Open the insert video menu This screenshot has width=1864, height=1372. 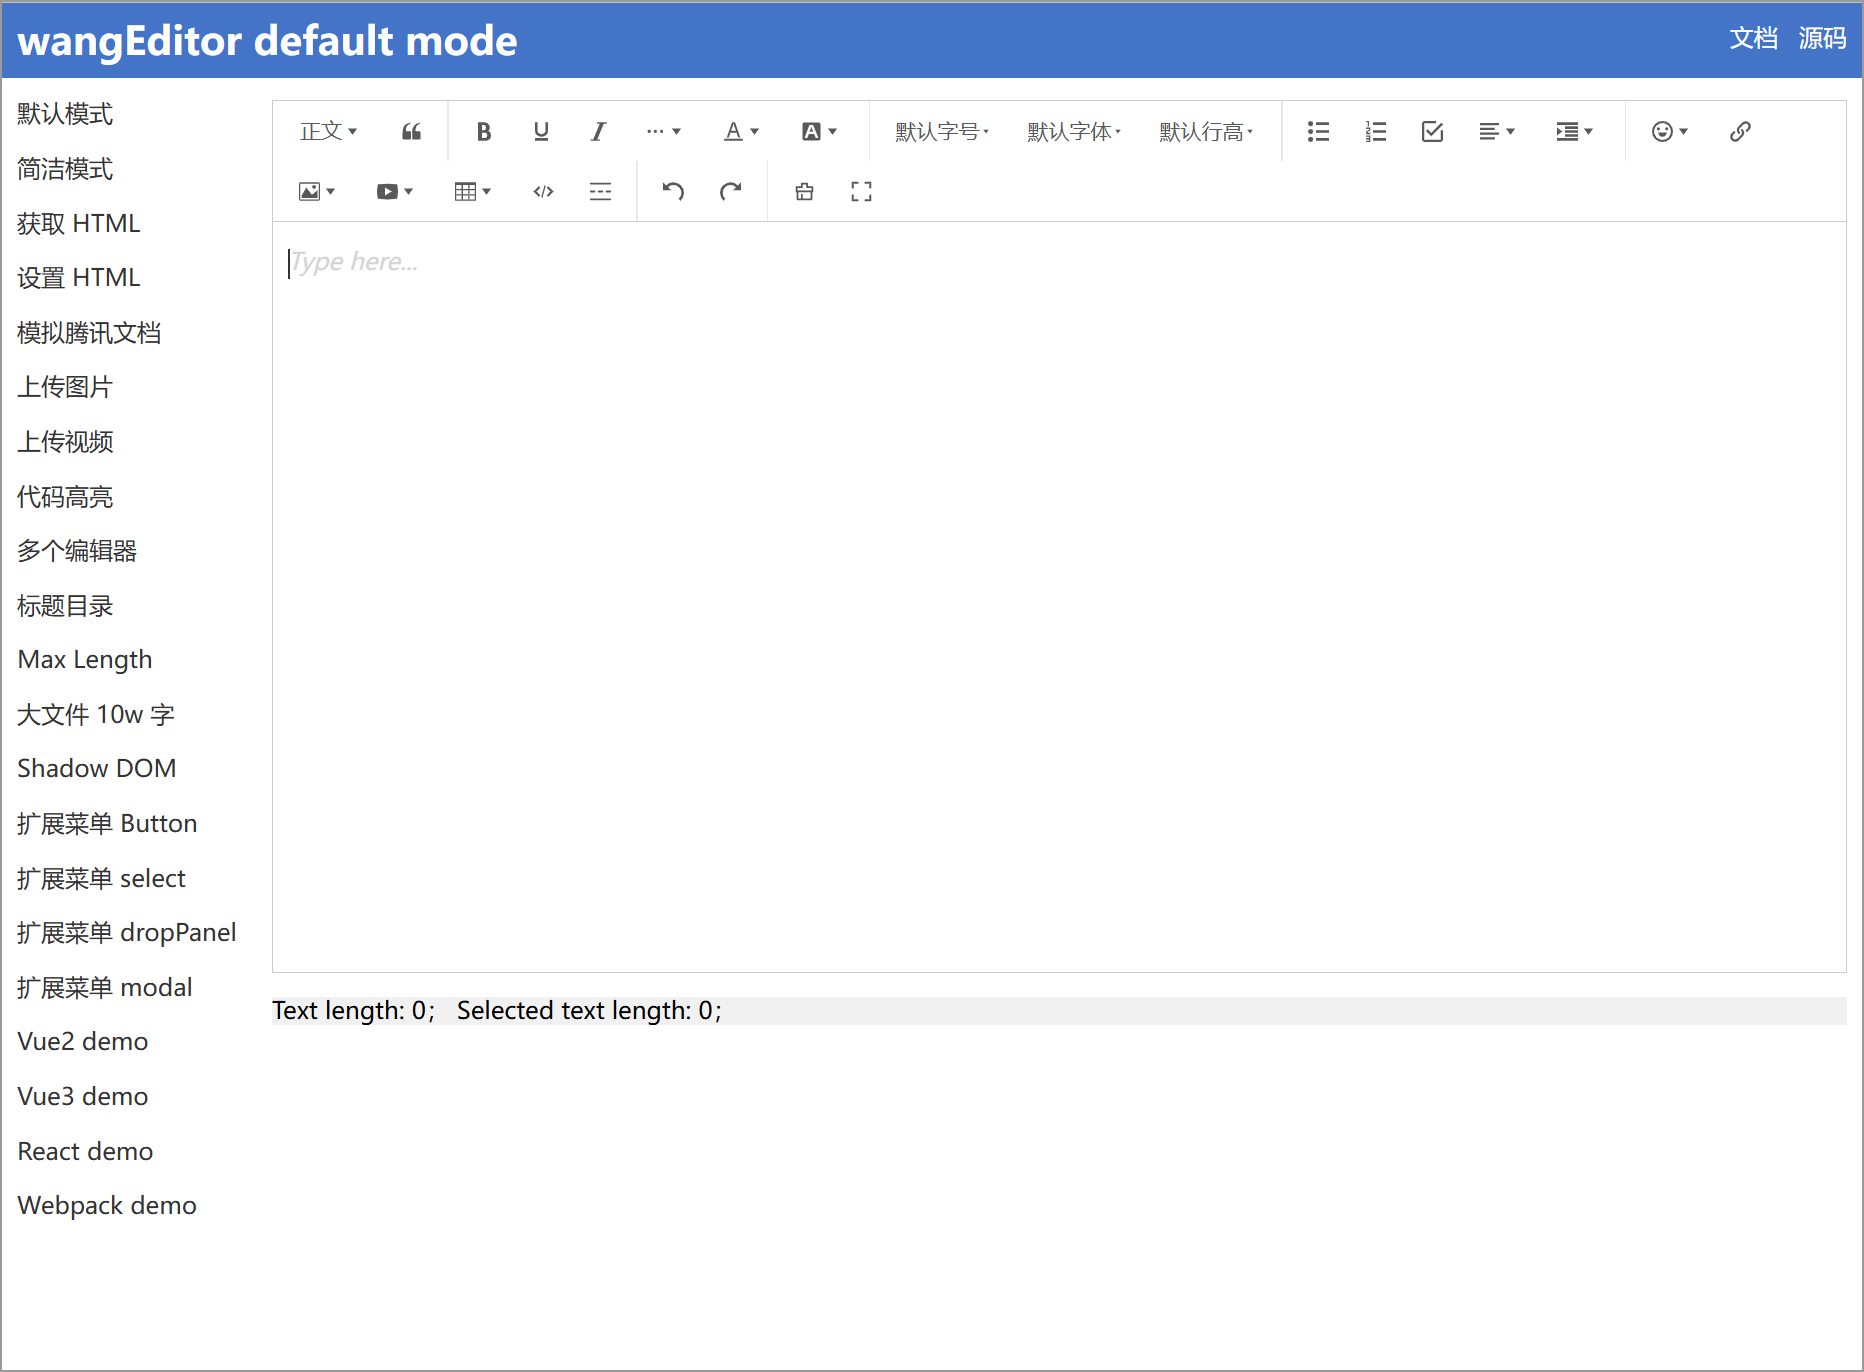coord(395,192)
